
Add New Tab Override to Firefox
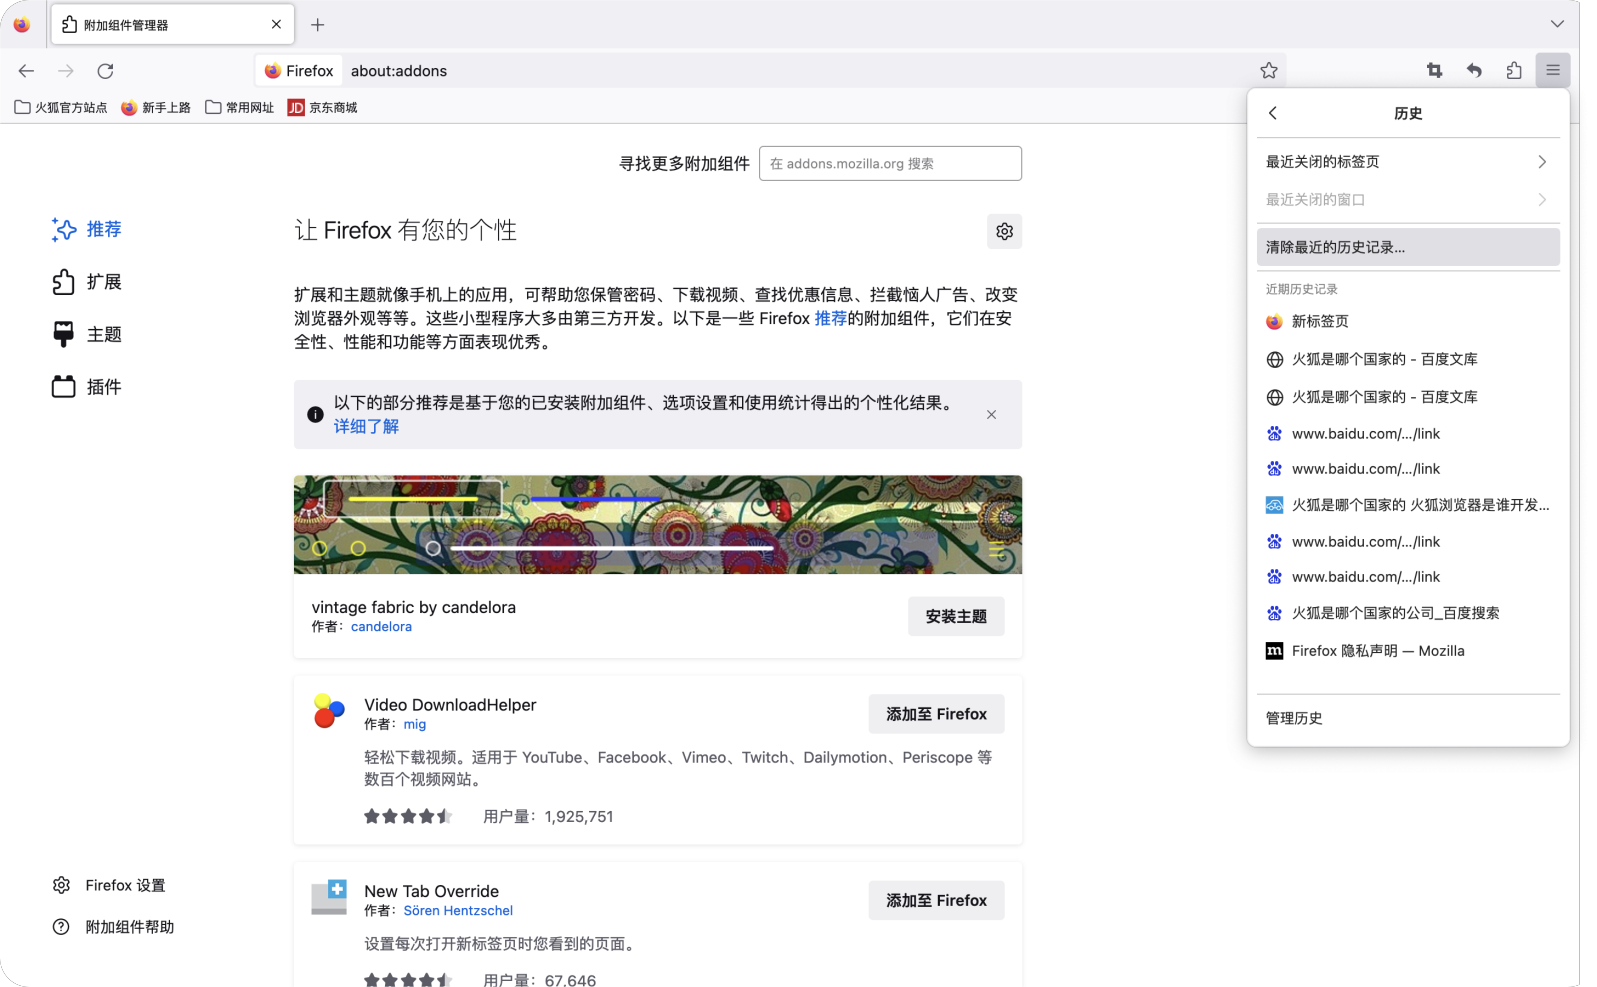click(x=936, y=900)
